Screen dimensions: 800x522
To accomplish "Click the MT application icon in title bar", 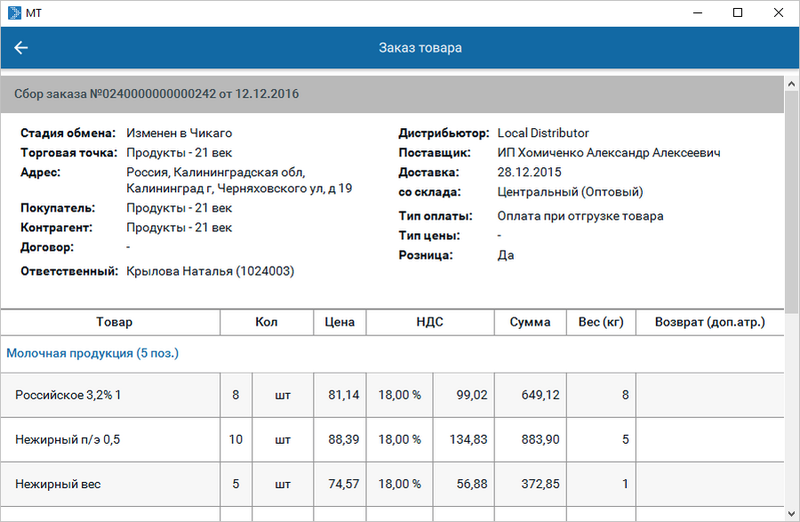I will tap(14, 13).
